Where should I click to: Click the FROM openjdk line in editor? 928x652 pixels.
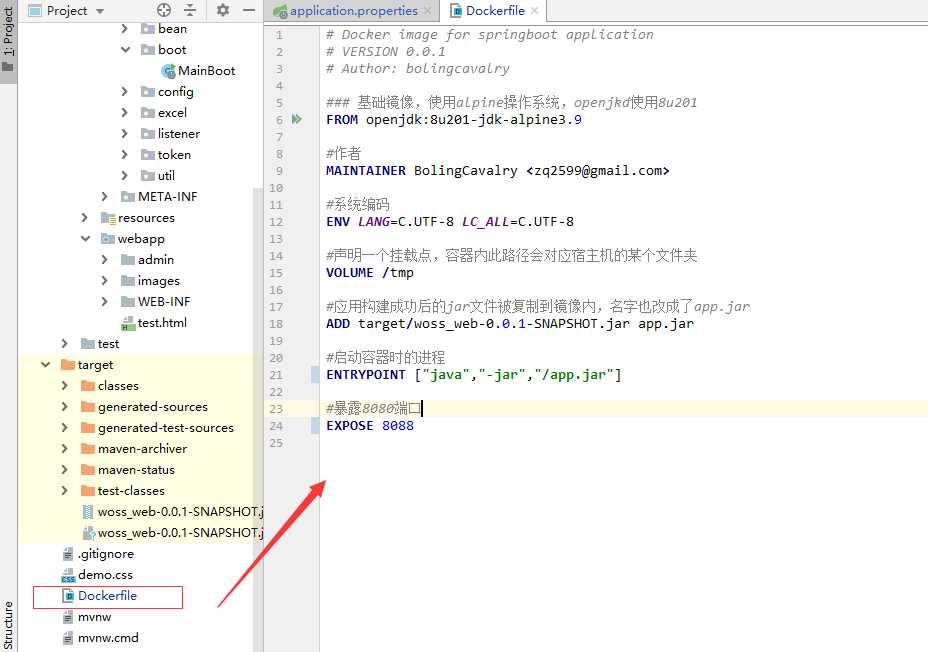click(x=453, y=120)
